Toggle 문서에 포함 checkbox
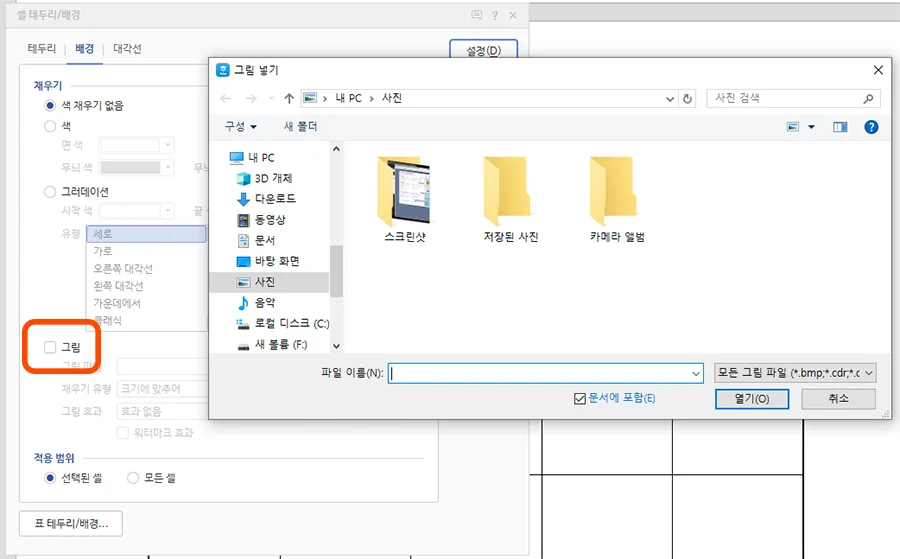The image size is (900, 559). [x=580, y=398]
